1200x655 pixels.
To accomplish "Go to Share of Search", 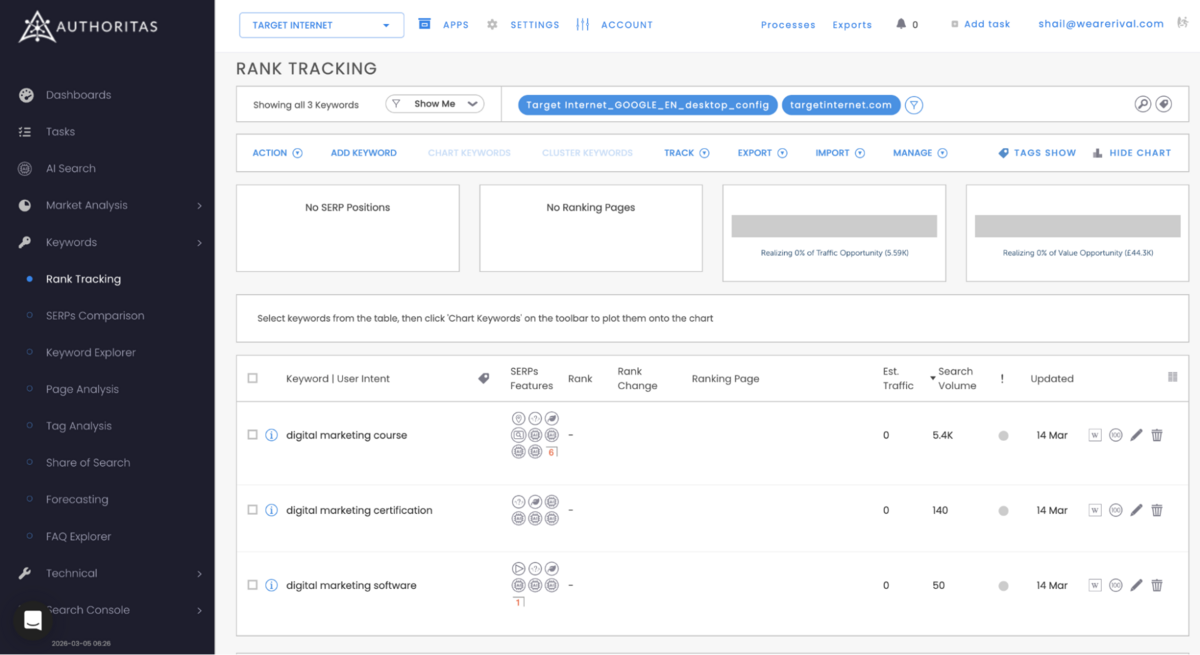I will click(88, 463).
